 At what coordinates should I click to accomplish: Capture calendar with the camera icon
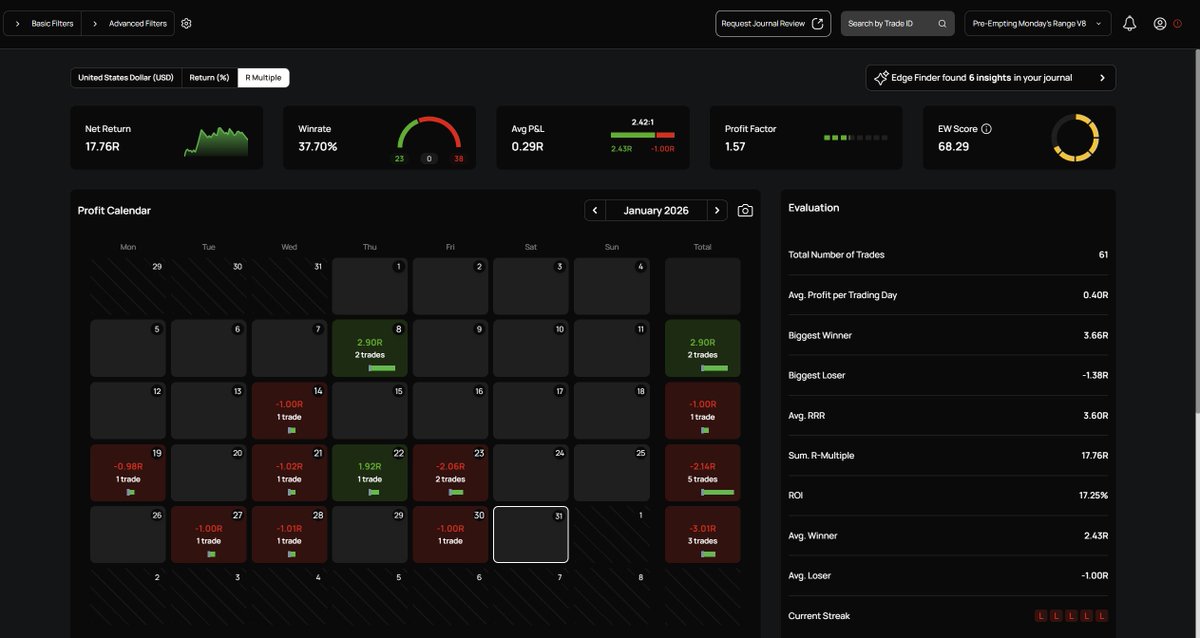click(745, 210)
